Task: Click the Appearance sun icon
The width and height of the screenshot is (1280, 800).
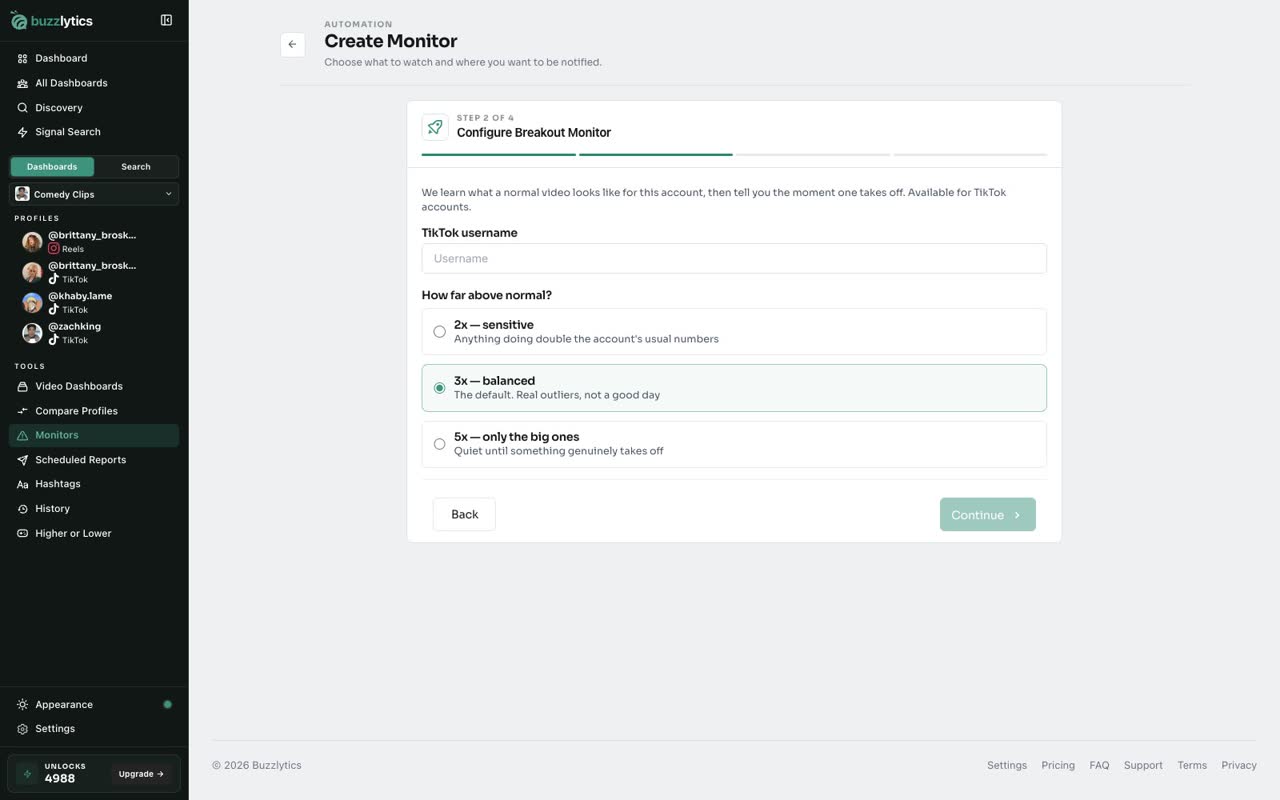Action: (x=22, y=705)
